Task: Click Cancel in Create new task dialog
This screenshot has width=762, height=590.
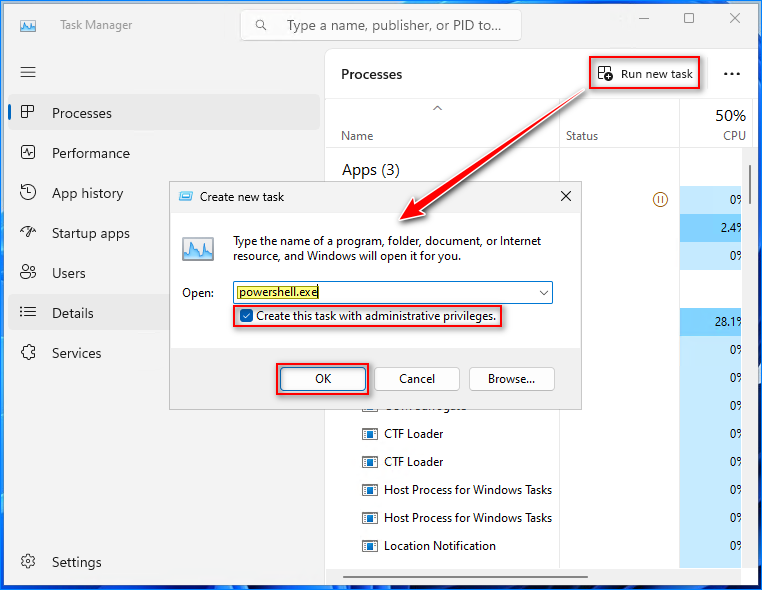Action: [417, 379]
